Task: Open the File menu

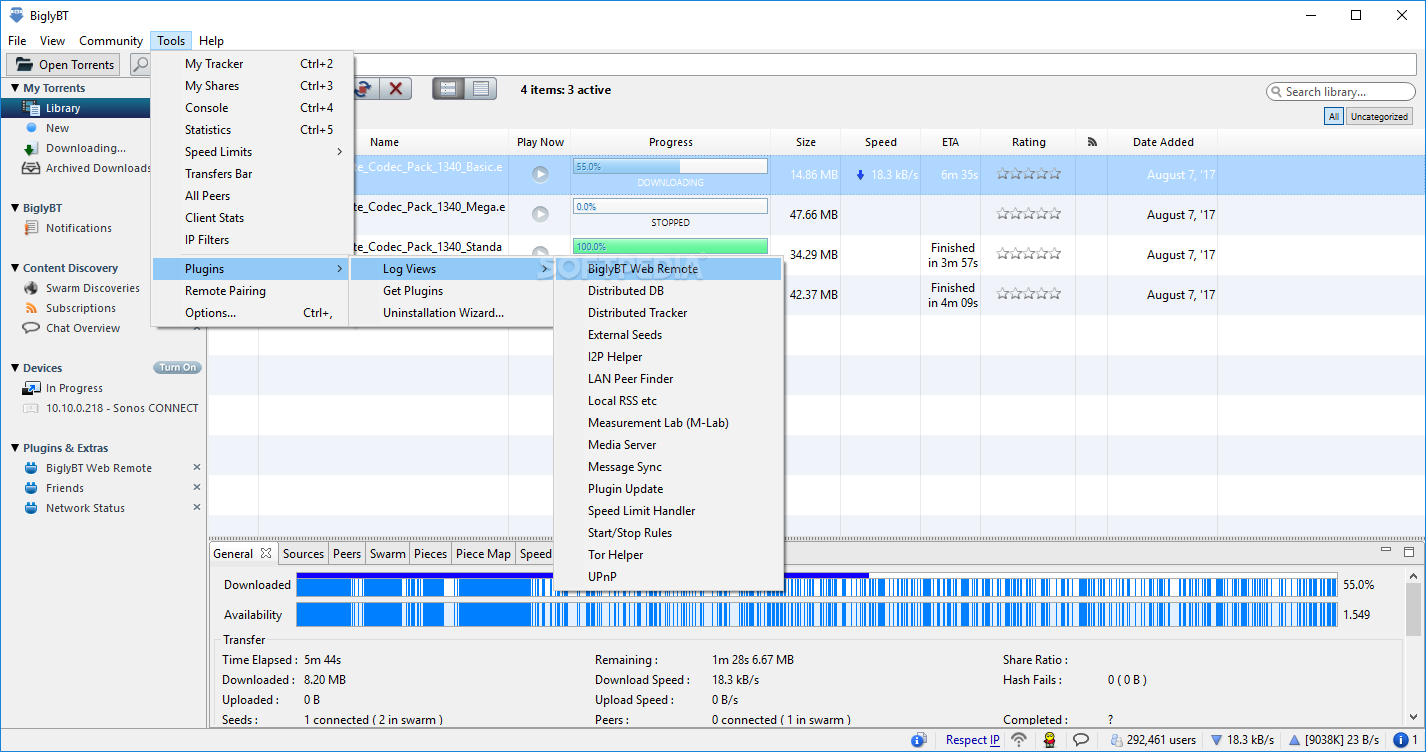Action: pyautogui.click(x=17, y=41)
